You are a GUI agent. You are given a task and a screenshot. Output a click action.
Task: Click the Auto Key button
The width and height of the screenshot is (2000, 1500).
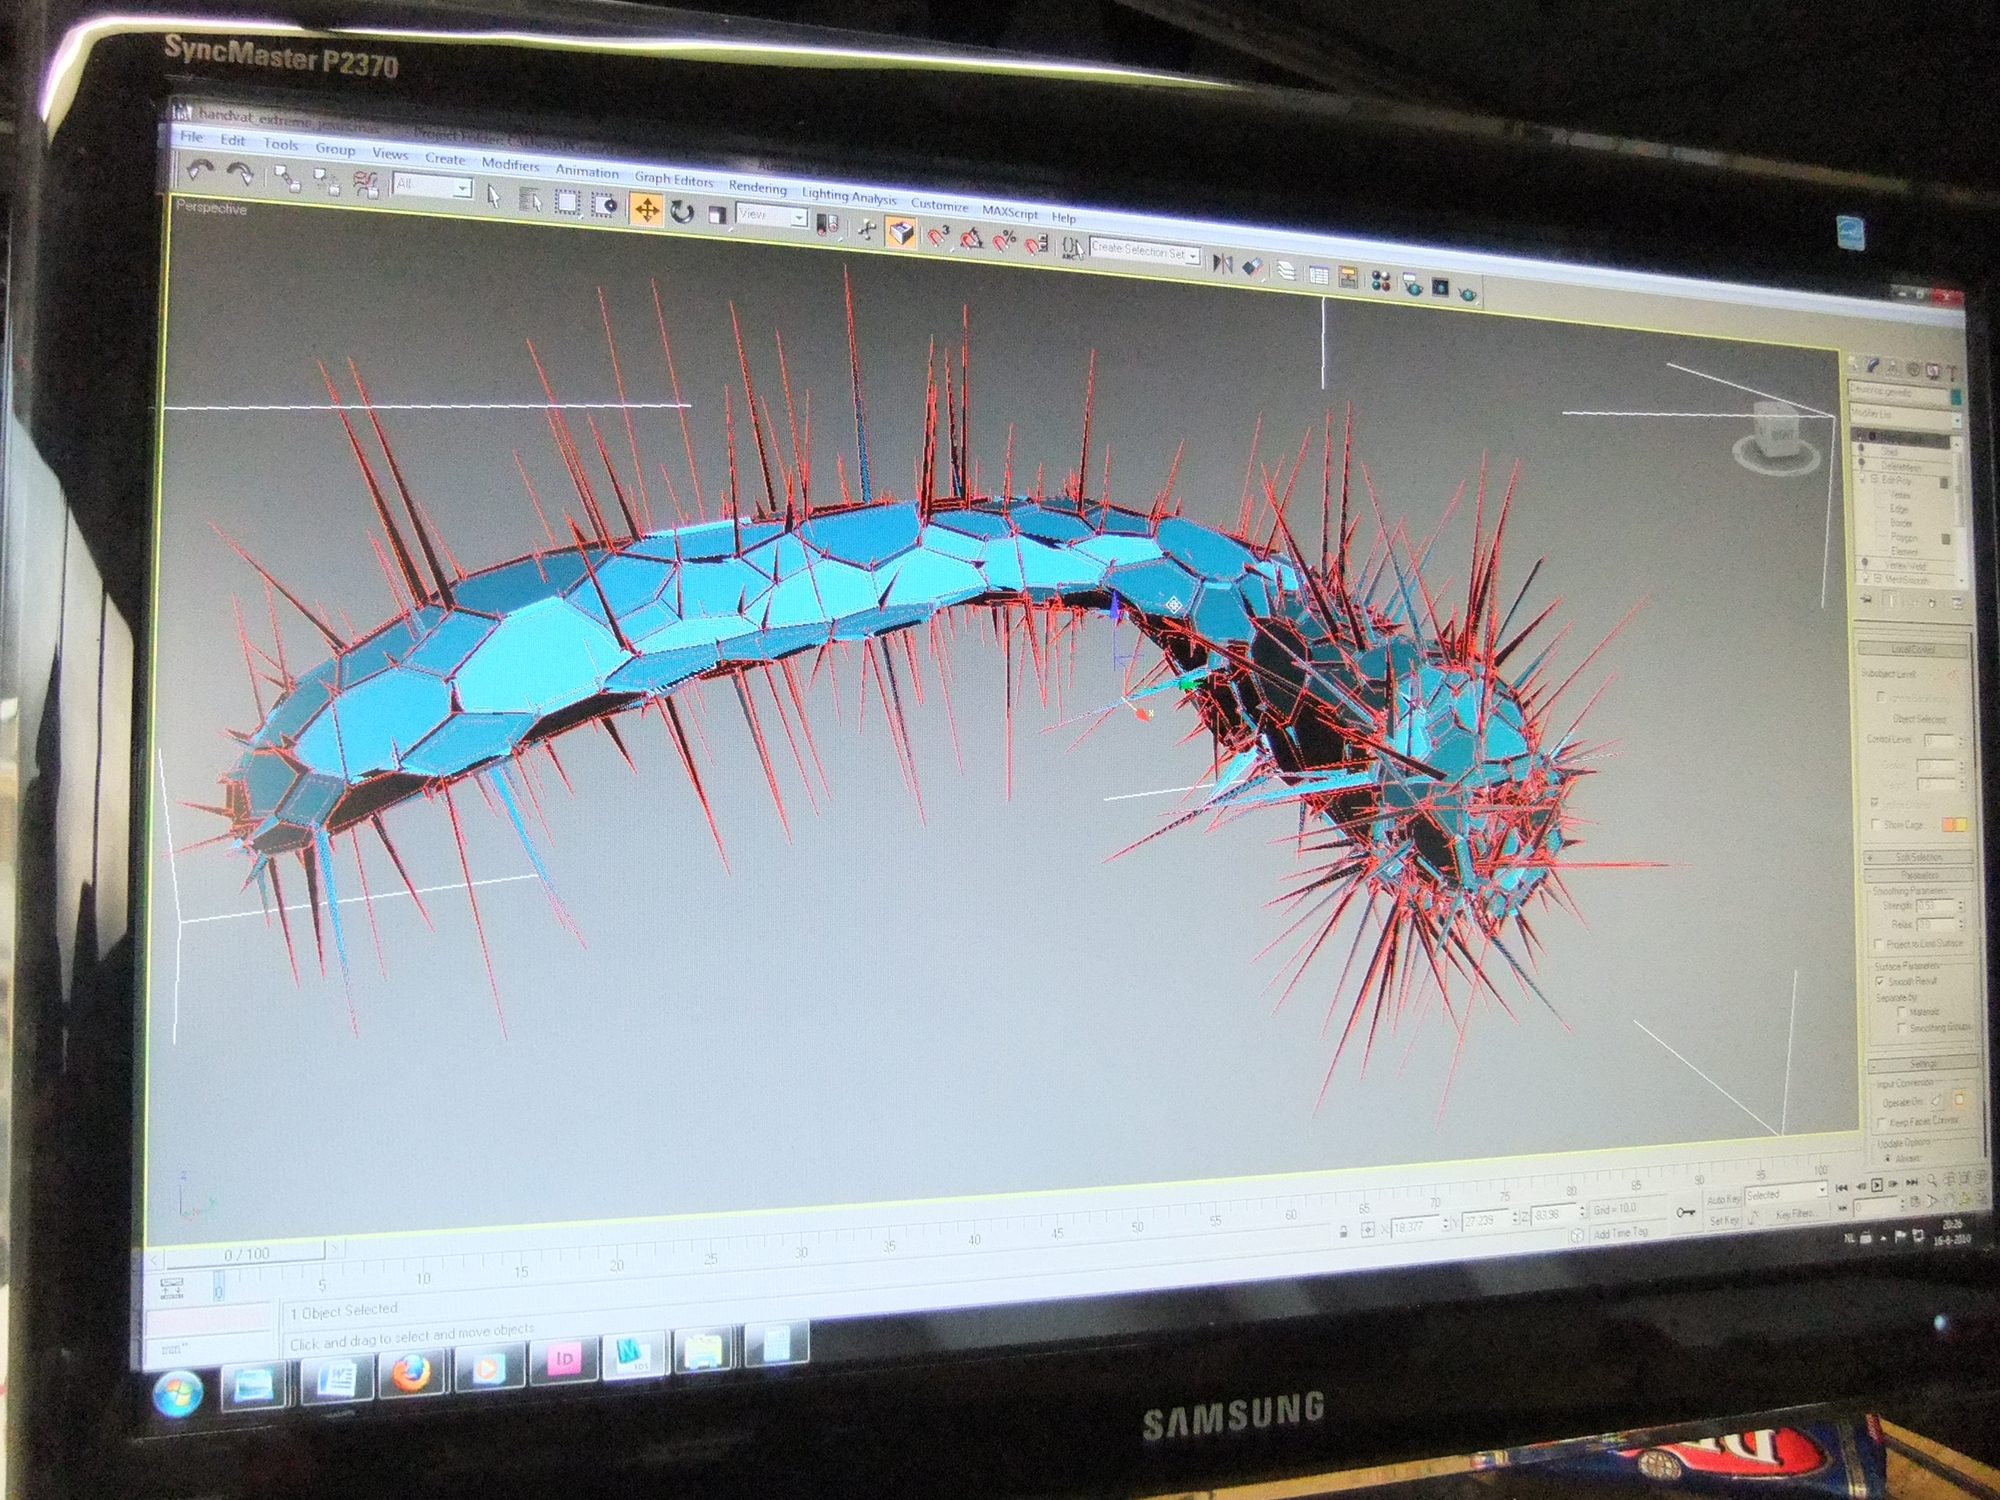coord(1723,1199)
